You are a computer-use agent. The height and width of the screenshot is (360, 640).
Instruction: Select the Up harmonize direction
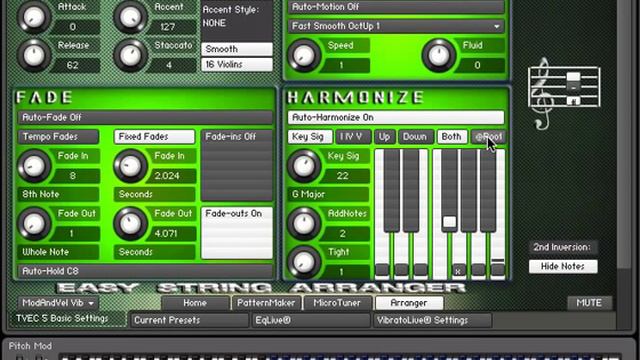pos(384,137)
